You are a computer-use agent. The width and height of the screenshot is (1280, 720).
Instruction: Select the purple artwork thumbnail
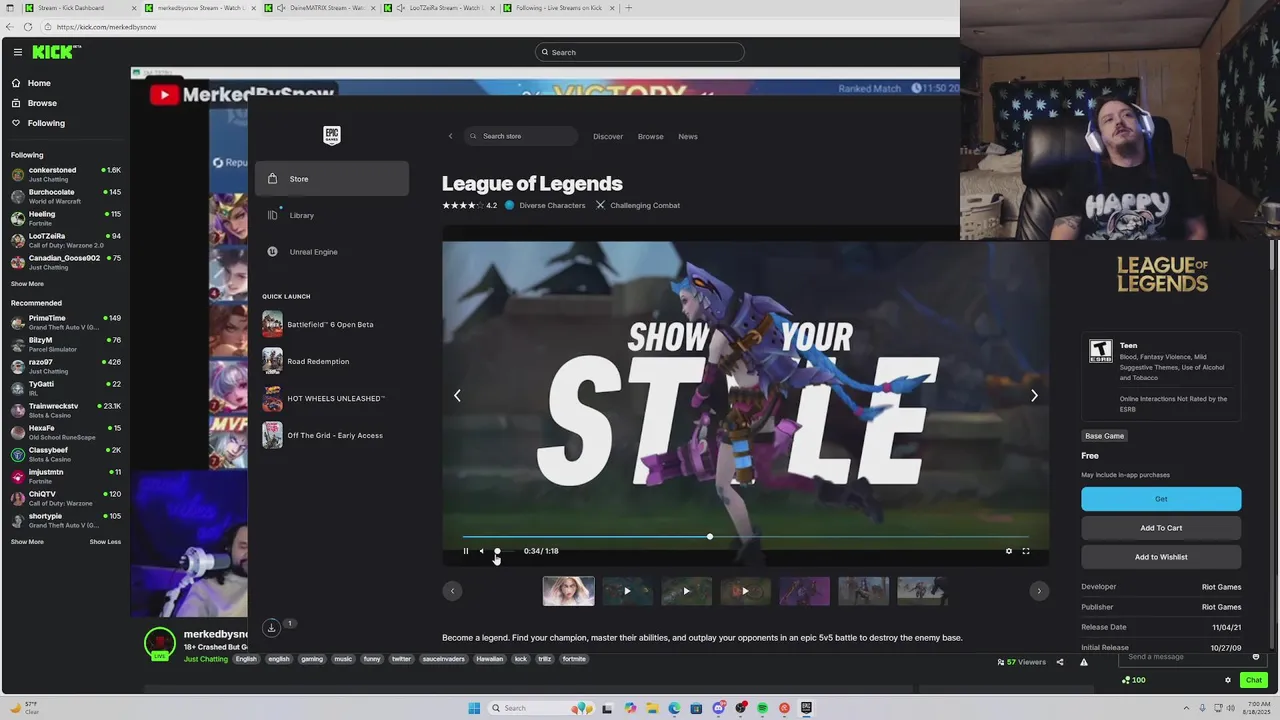tap(804, 591)
